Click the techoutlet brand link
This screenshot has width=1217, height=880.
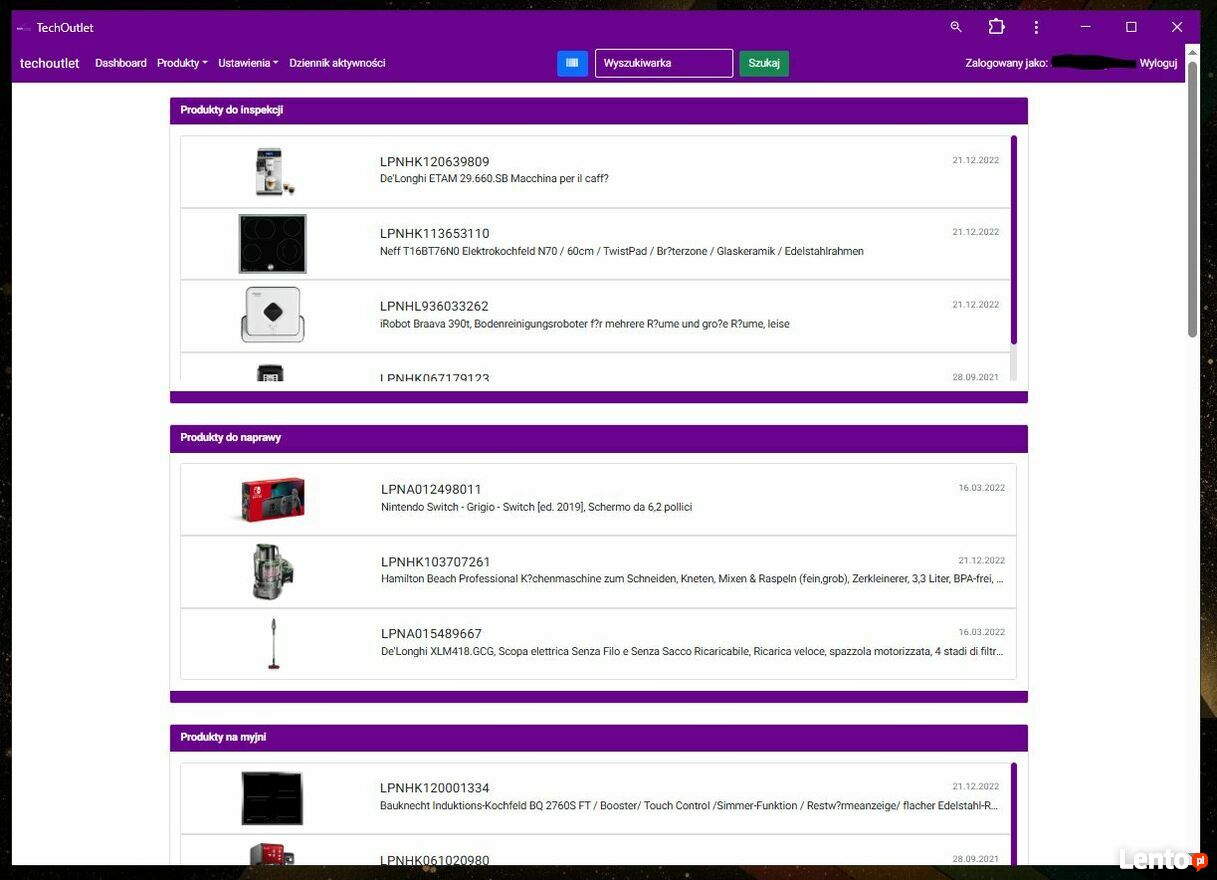pos(49,63)
